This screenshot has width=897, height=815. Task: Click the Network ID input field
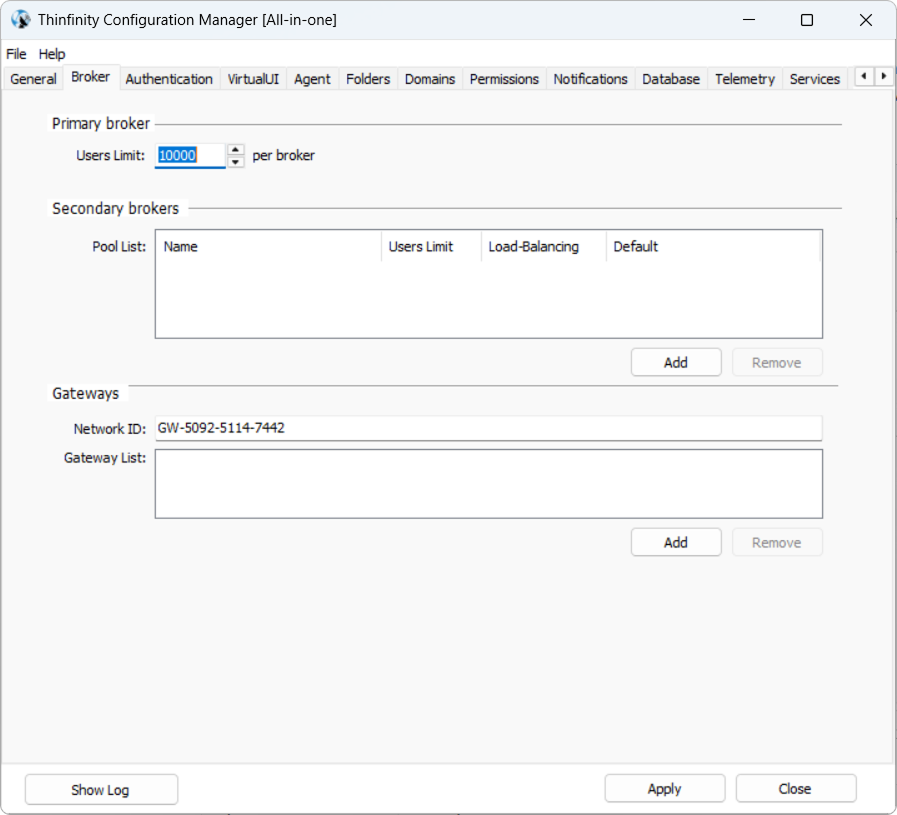point(488,428)
